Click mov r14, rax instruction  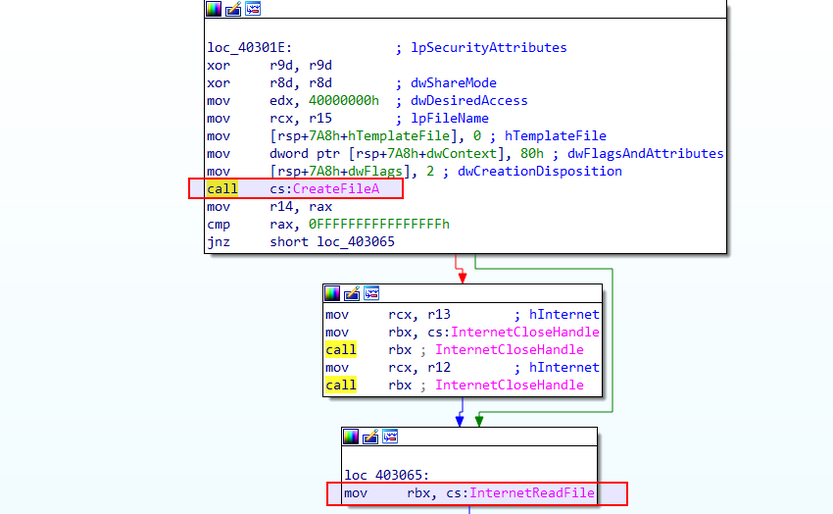pos(270,207)
